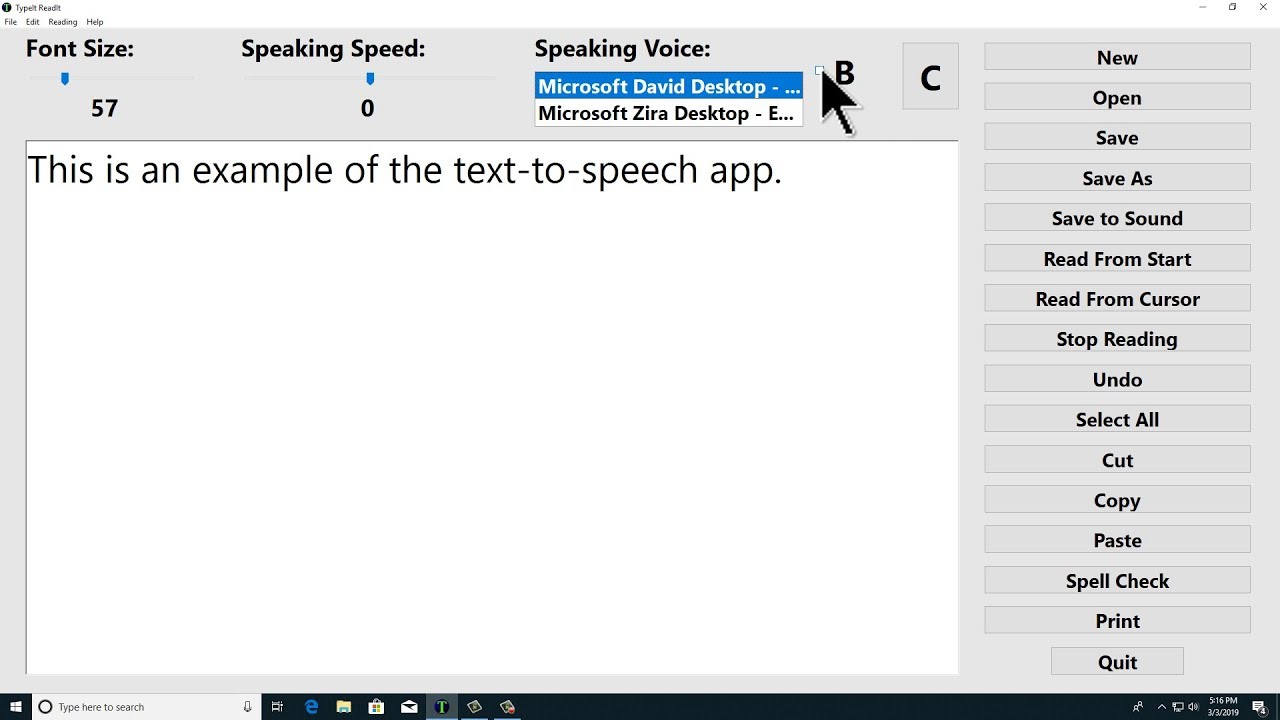Open the Help menu
The height and width of the screenshot is (720, 1280).
coord(95,22)
